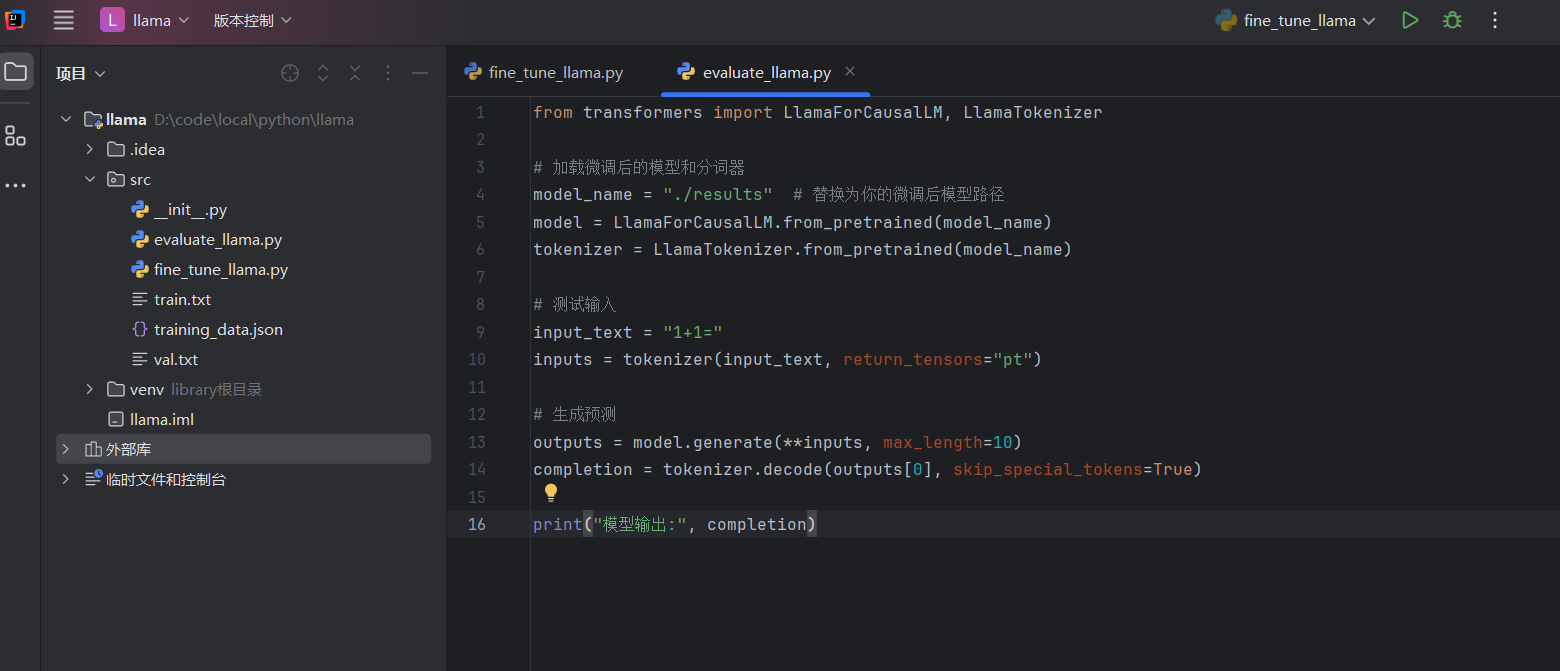Collapse the src folder
Image resolution: width=1560 pixels, height=671 pixels.
click(x=90, y=179)
